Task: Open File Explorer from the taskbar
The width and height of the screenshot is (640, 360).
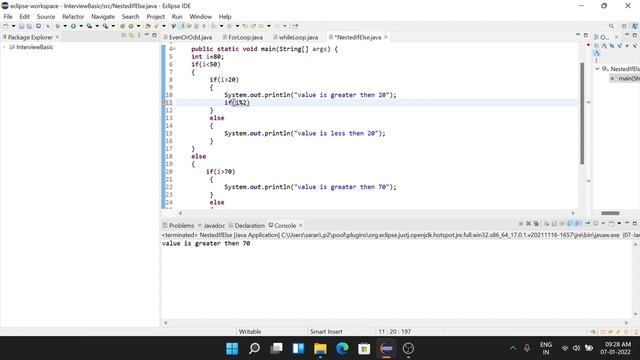Action: tap(320, 349)
